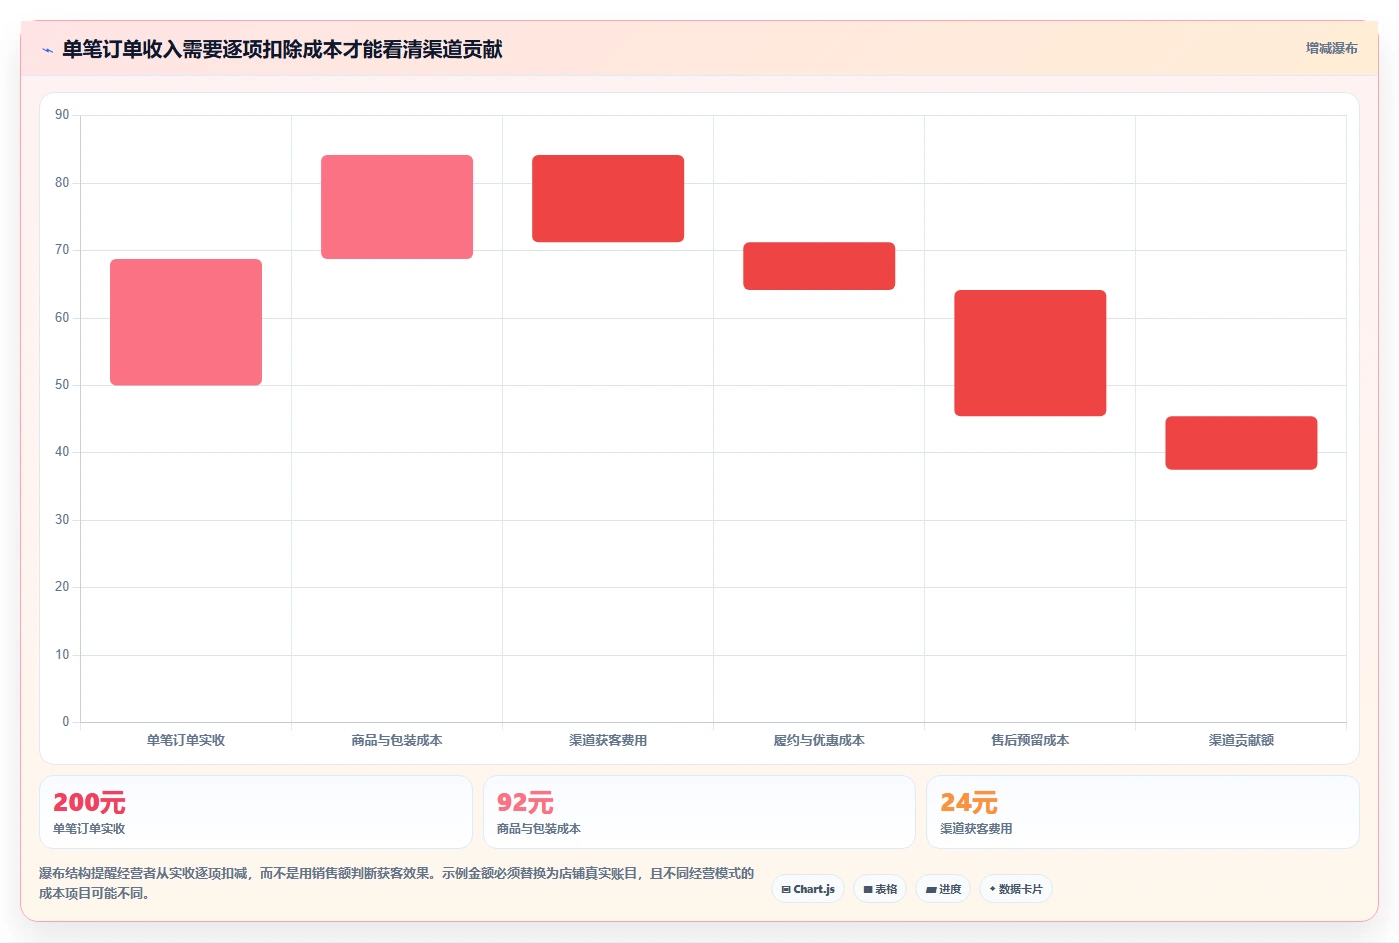Click y-axis tick label 40
Image resolution: width=1399 pixels, height=943 pixels.
(x=62, y=452)
